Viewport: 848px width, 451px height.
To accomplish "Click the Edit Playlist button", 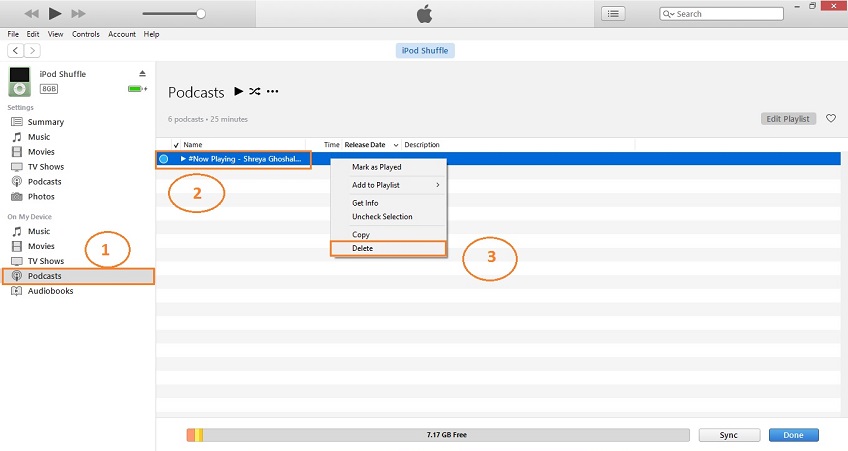I will tap(788, 119).
